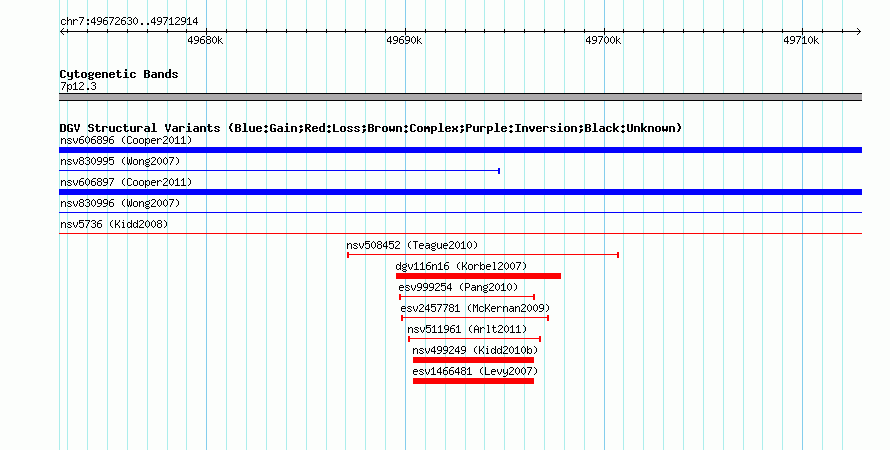Select the thick red nsv499249 loss bar
This screenshot has height=450, width=890.
pyautogui.click(x=473, y=360)
